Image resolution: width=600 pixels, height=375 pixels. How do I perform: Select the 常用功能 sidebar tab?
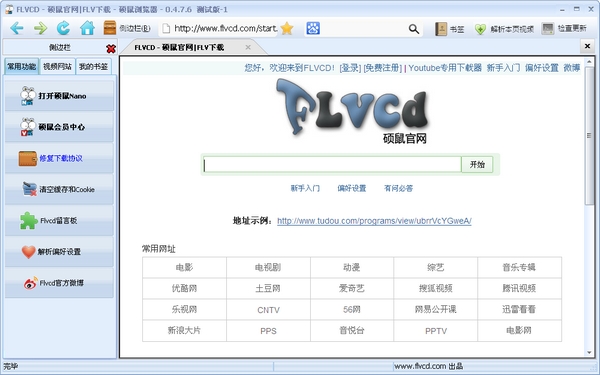[x=21, y=67]
